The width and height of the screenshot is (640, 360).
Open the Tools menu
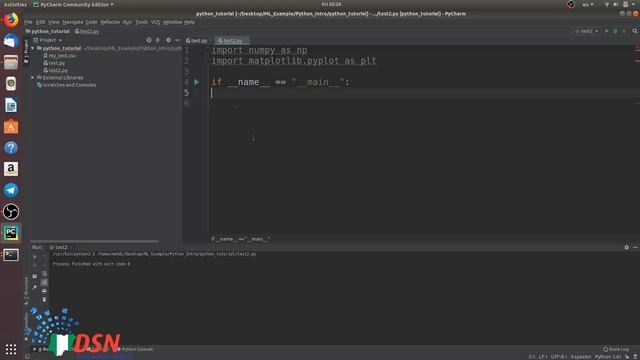coord(141,22)
